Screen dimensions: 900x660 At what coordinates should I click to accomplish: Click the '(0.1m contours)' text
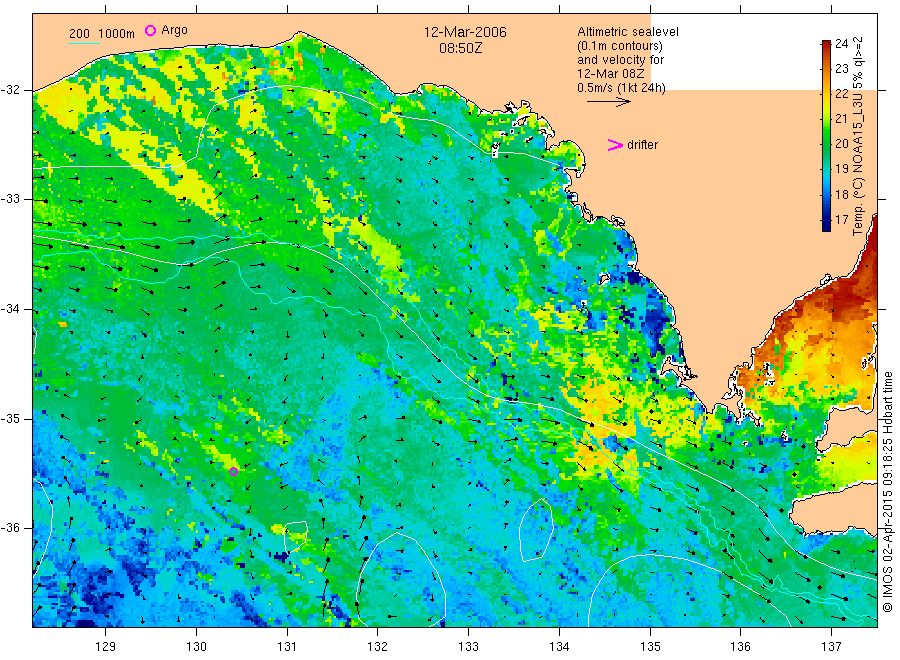[619, 46]
